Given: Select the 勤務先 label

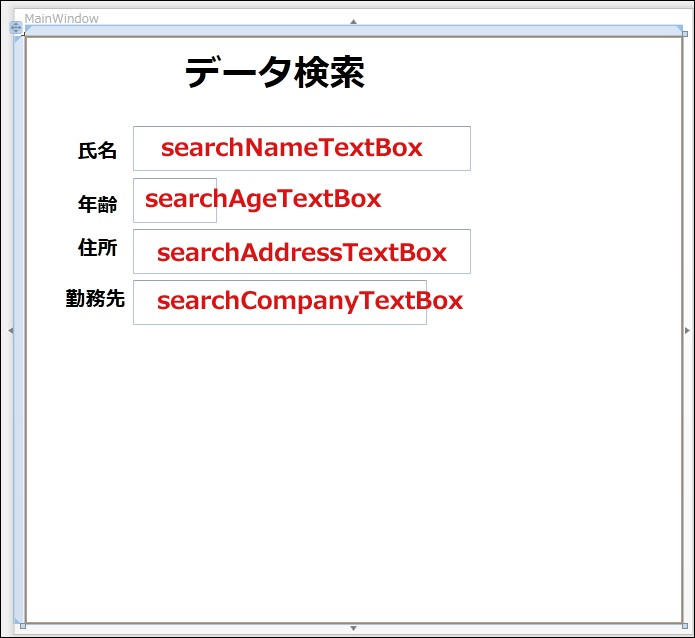Looking at the screenshot, I should 95,298.
